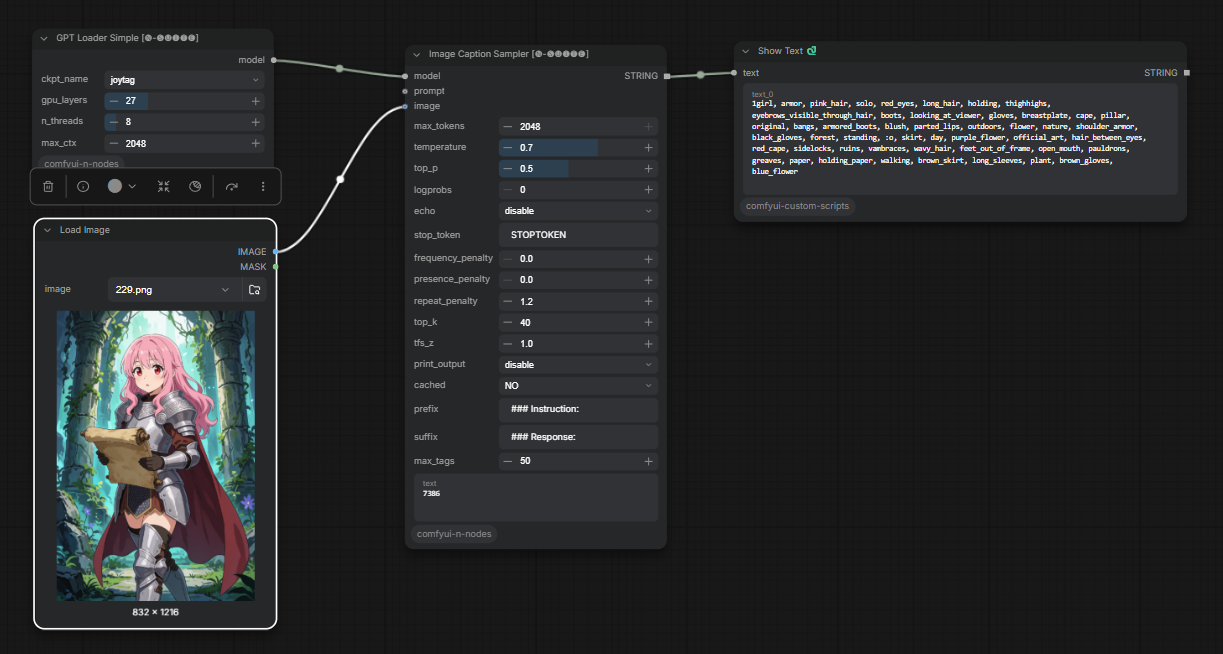Adjust the top_p slider bar
The image size is (1223, 654).
pyautogui.click(x=578, y=169)
